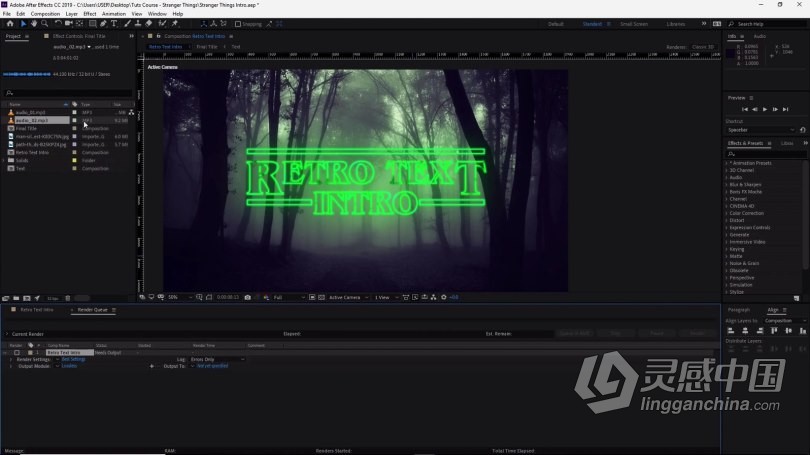Toggle render checkbox for Retro Text Intro
The height and width of the screenshot is (455, 810).
(x=16, y=353)
